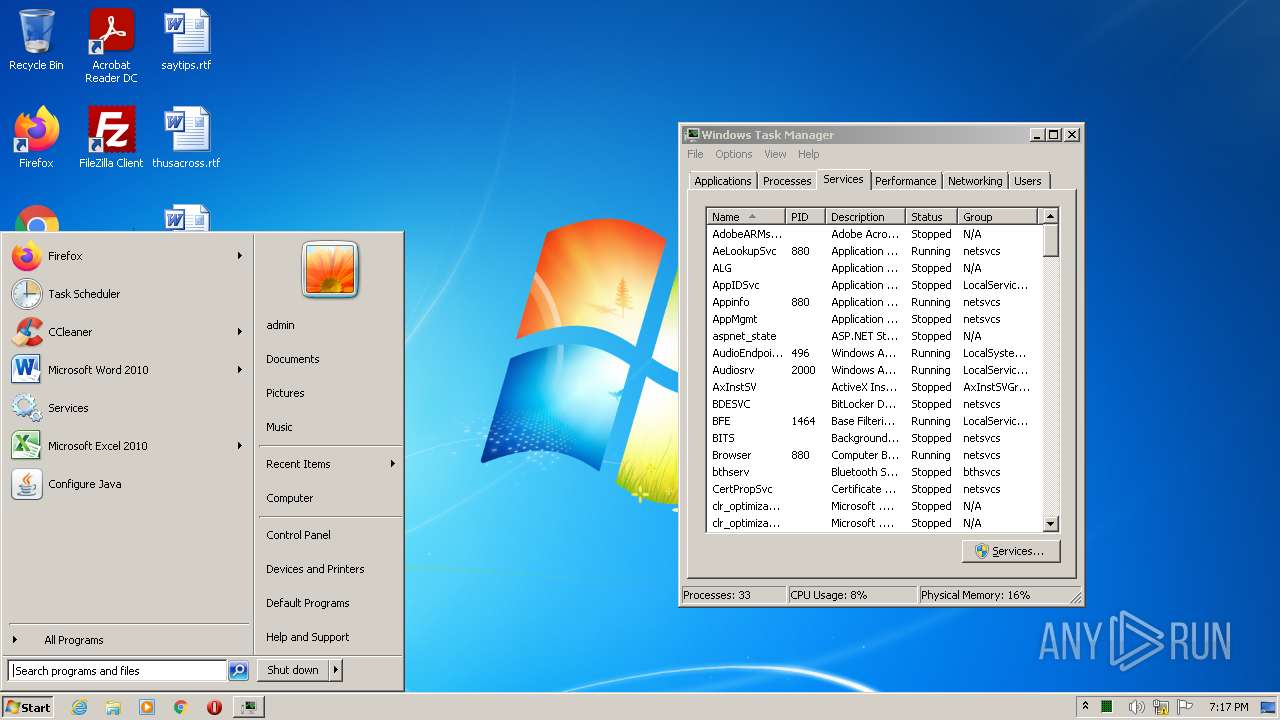Click Task Manager tray CPU icon
Image resolution: width=1280 pixels, height=720 pixels.
point(1107,707)
